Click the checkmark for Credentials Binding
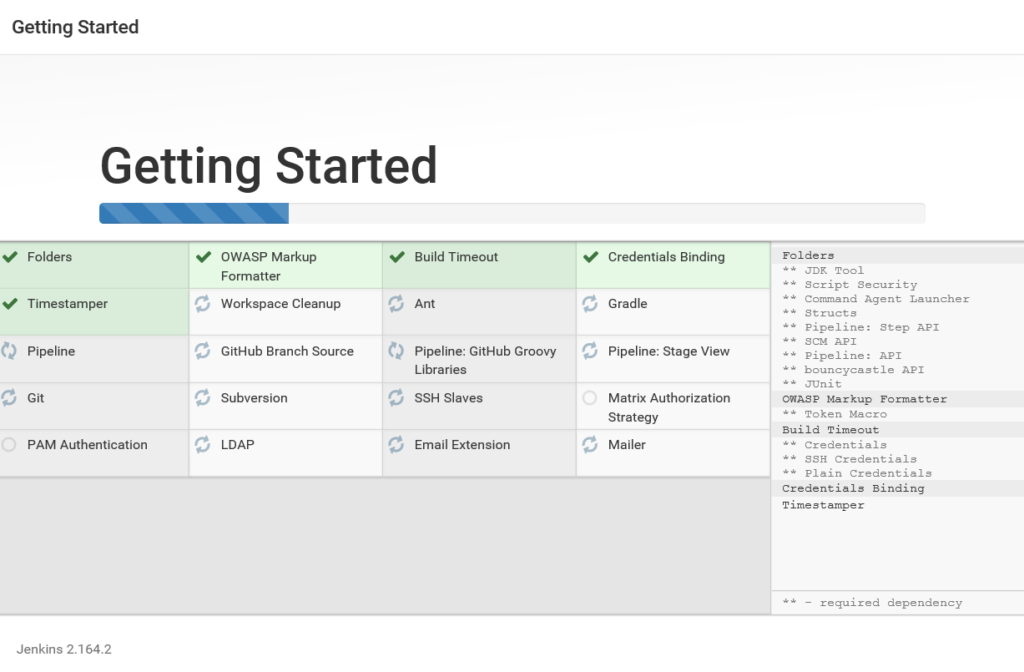Viewport: 1024px width, 672px height. point(590,257)
